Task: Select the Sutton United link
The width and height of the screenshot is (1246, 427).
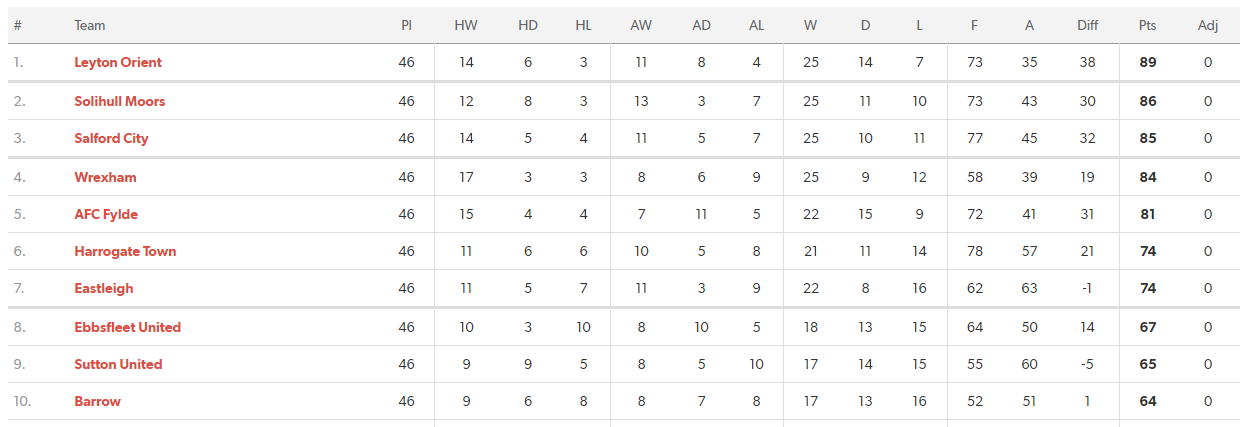Action: point(118,364)
